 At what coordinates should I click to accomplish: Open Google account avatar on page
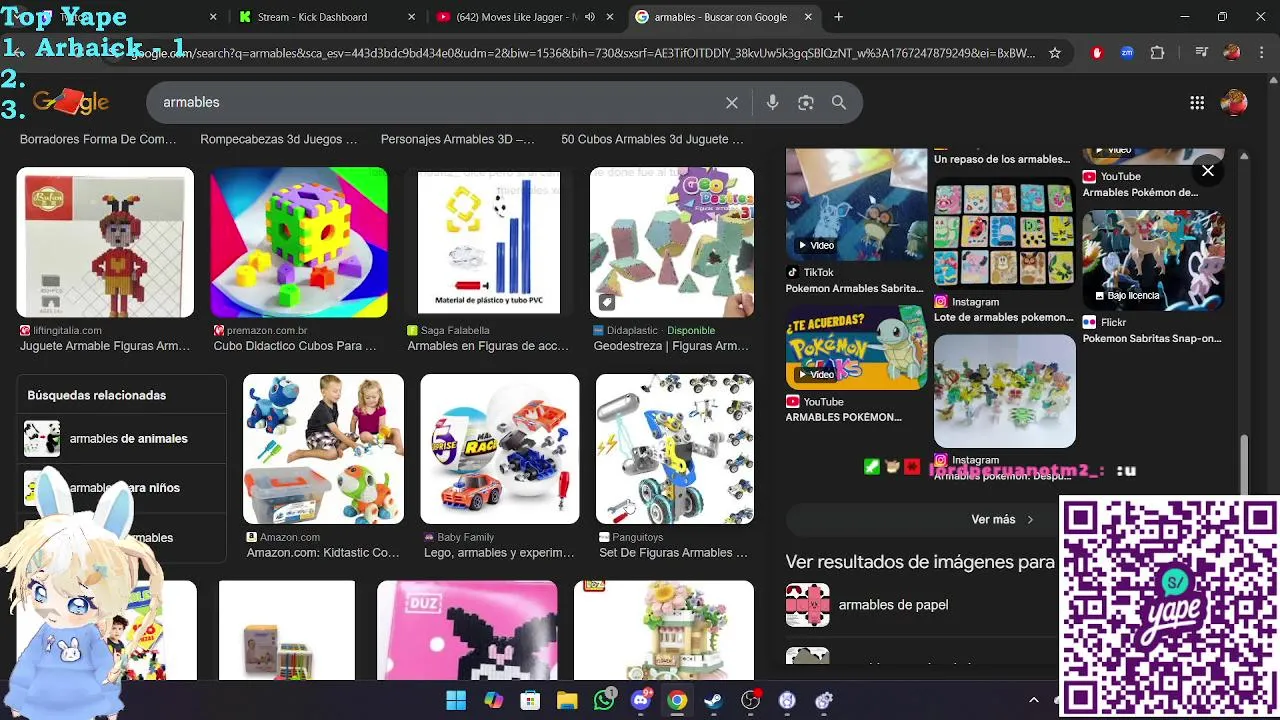point(1235,102)
